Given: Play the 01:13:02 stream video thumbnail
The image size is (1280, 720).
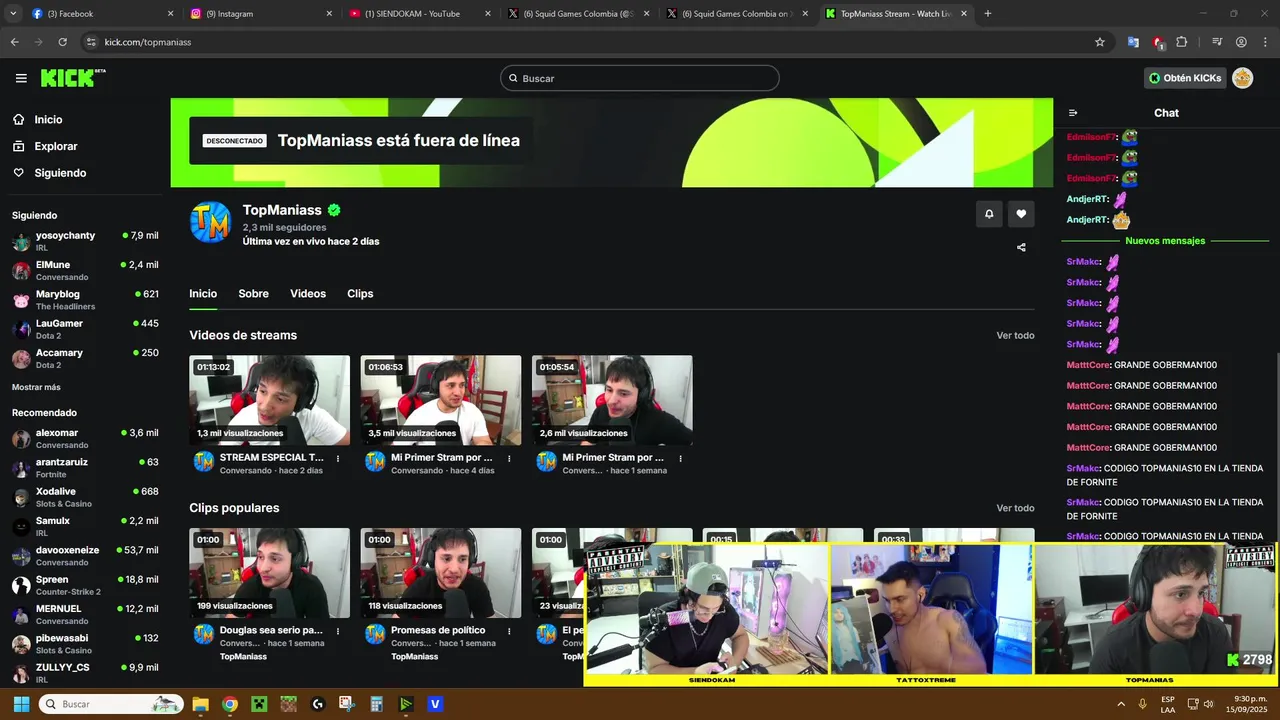Looking at the screenshot, I should point(269,400).
